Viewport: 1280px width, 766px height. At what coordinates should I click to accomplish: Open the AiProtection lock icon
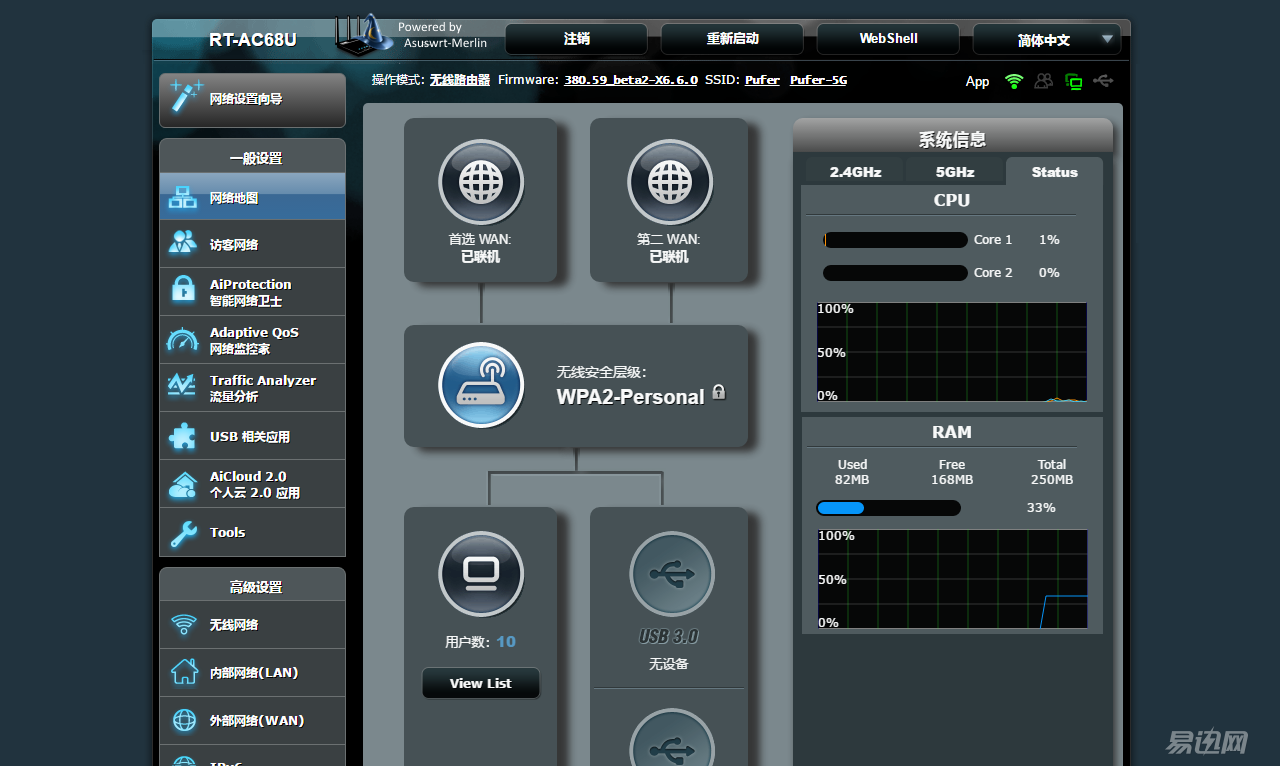click(x=183, y=291)
